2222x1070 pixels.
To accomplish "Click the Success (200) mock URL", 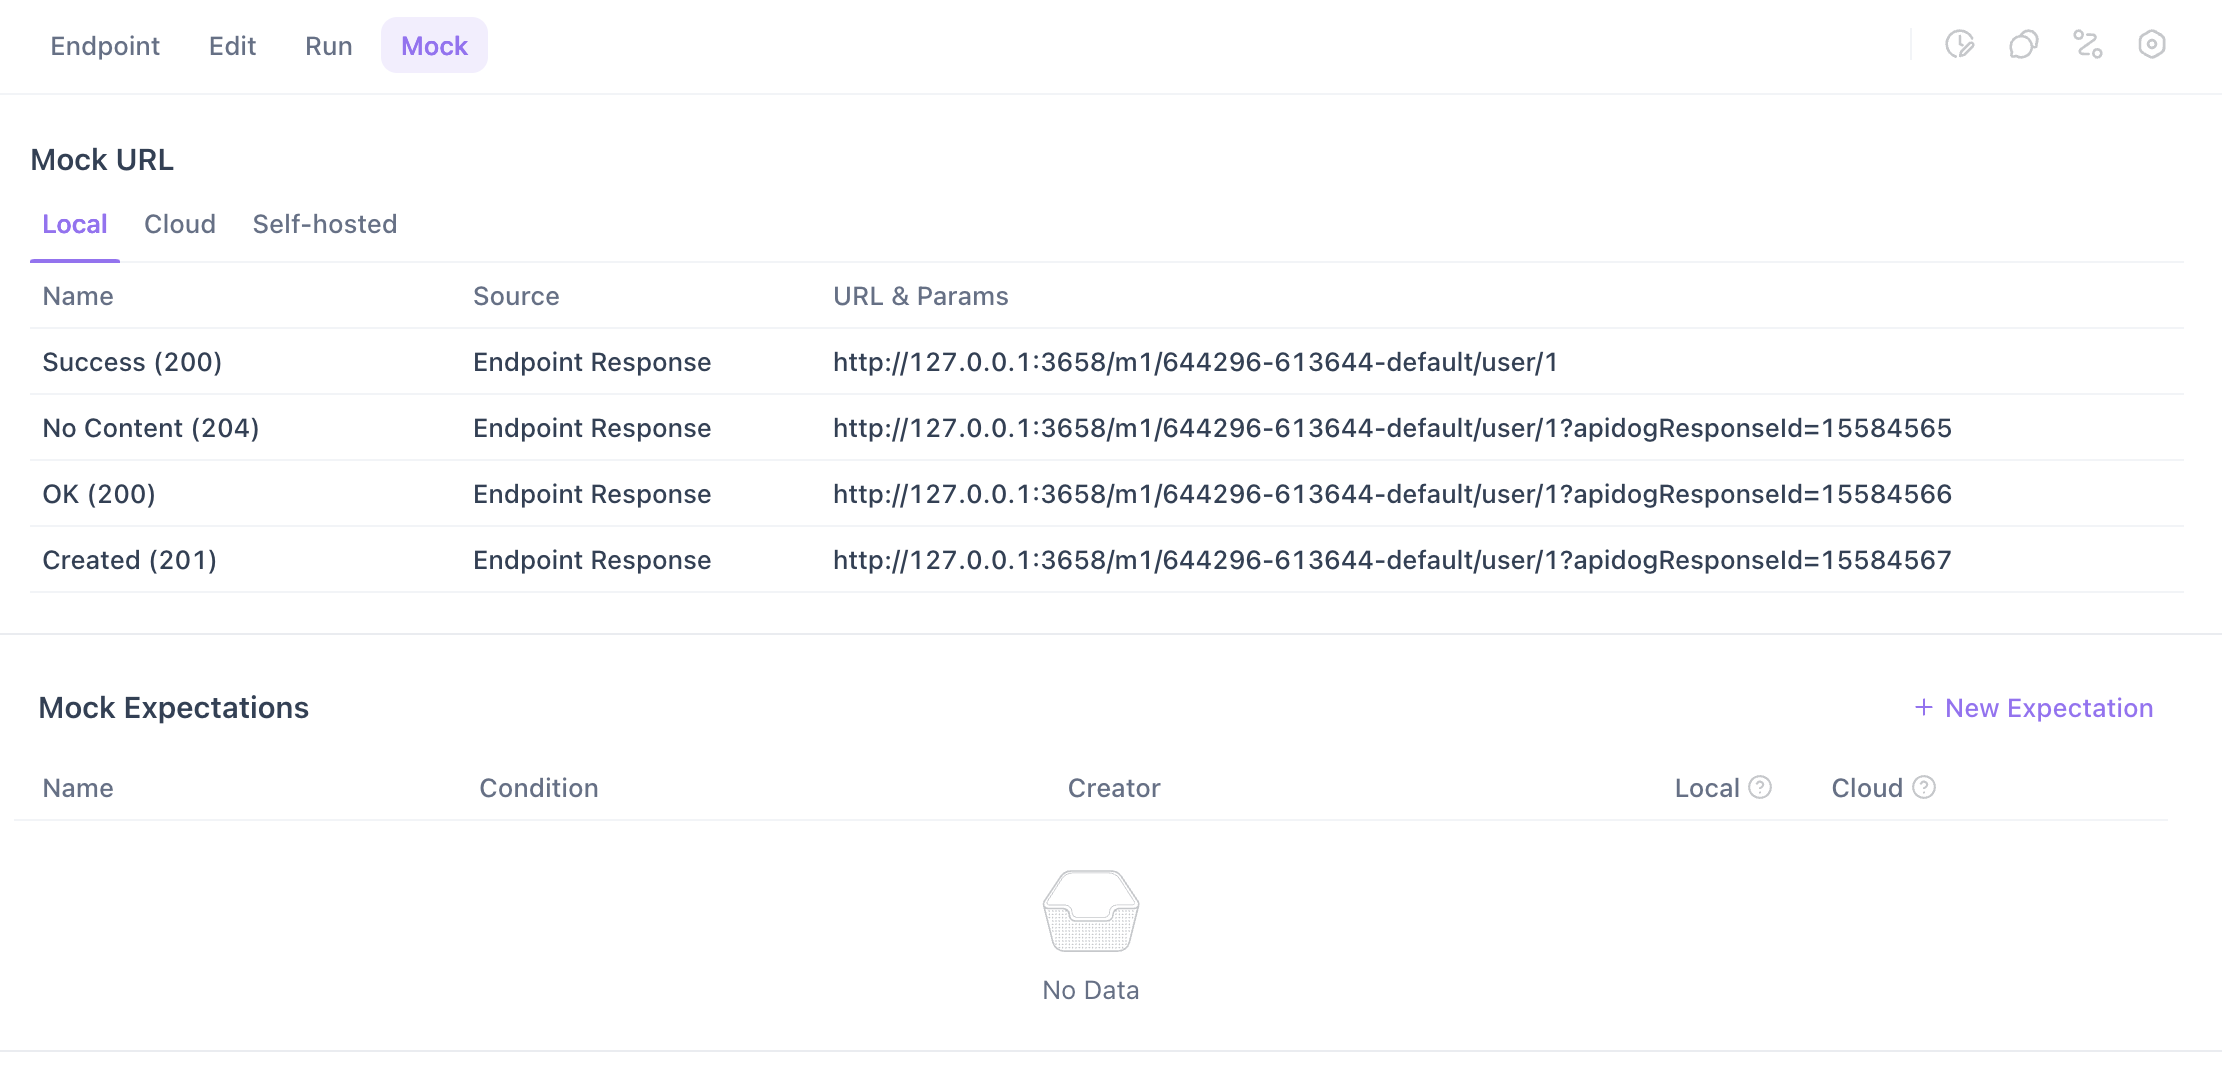I will click(1195, 362).
